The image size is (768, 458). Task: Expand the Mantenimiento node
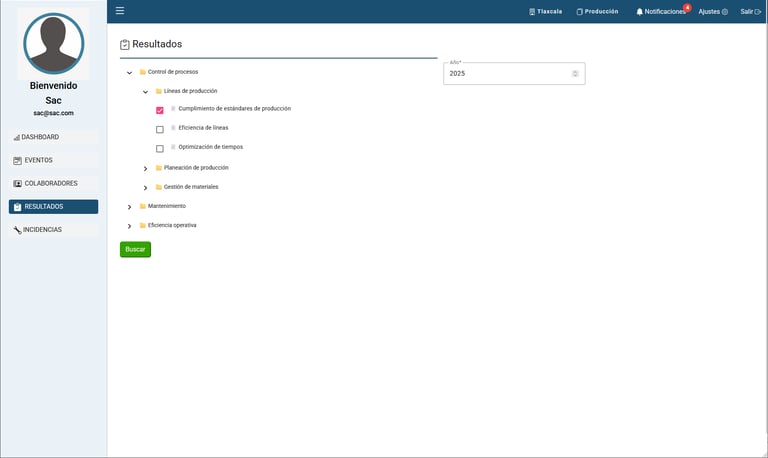(x=129, y=207)
